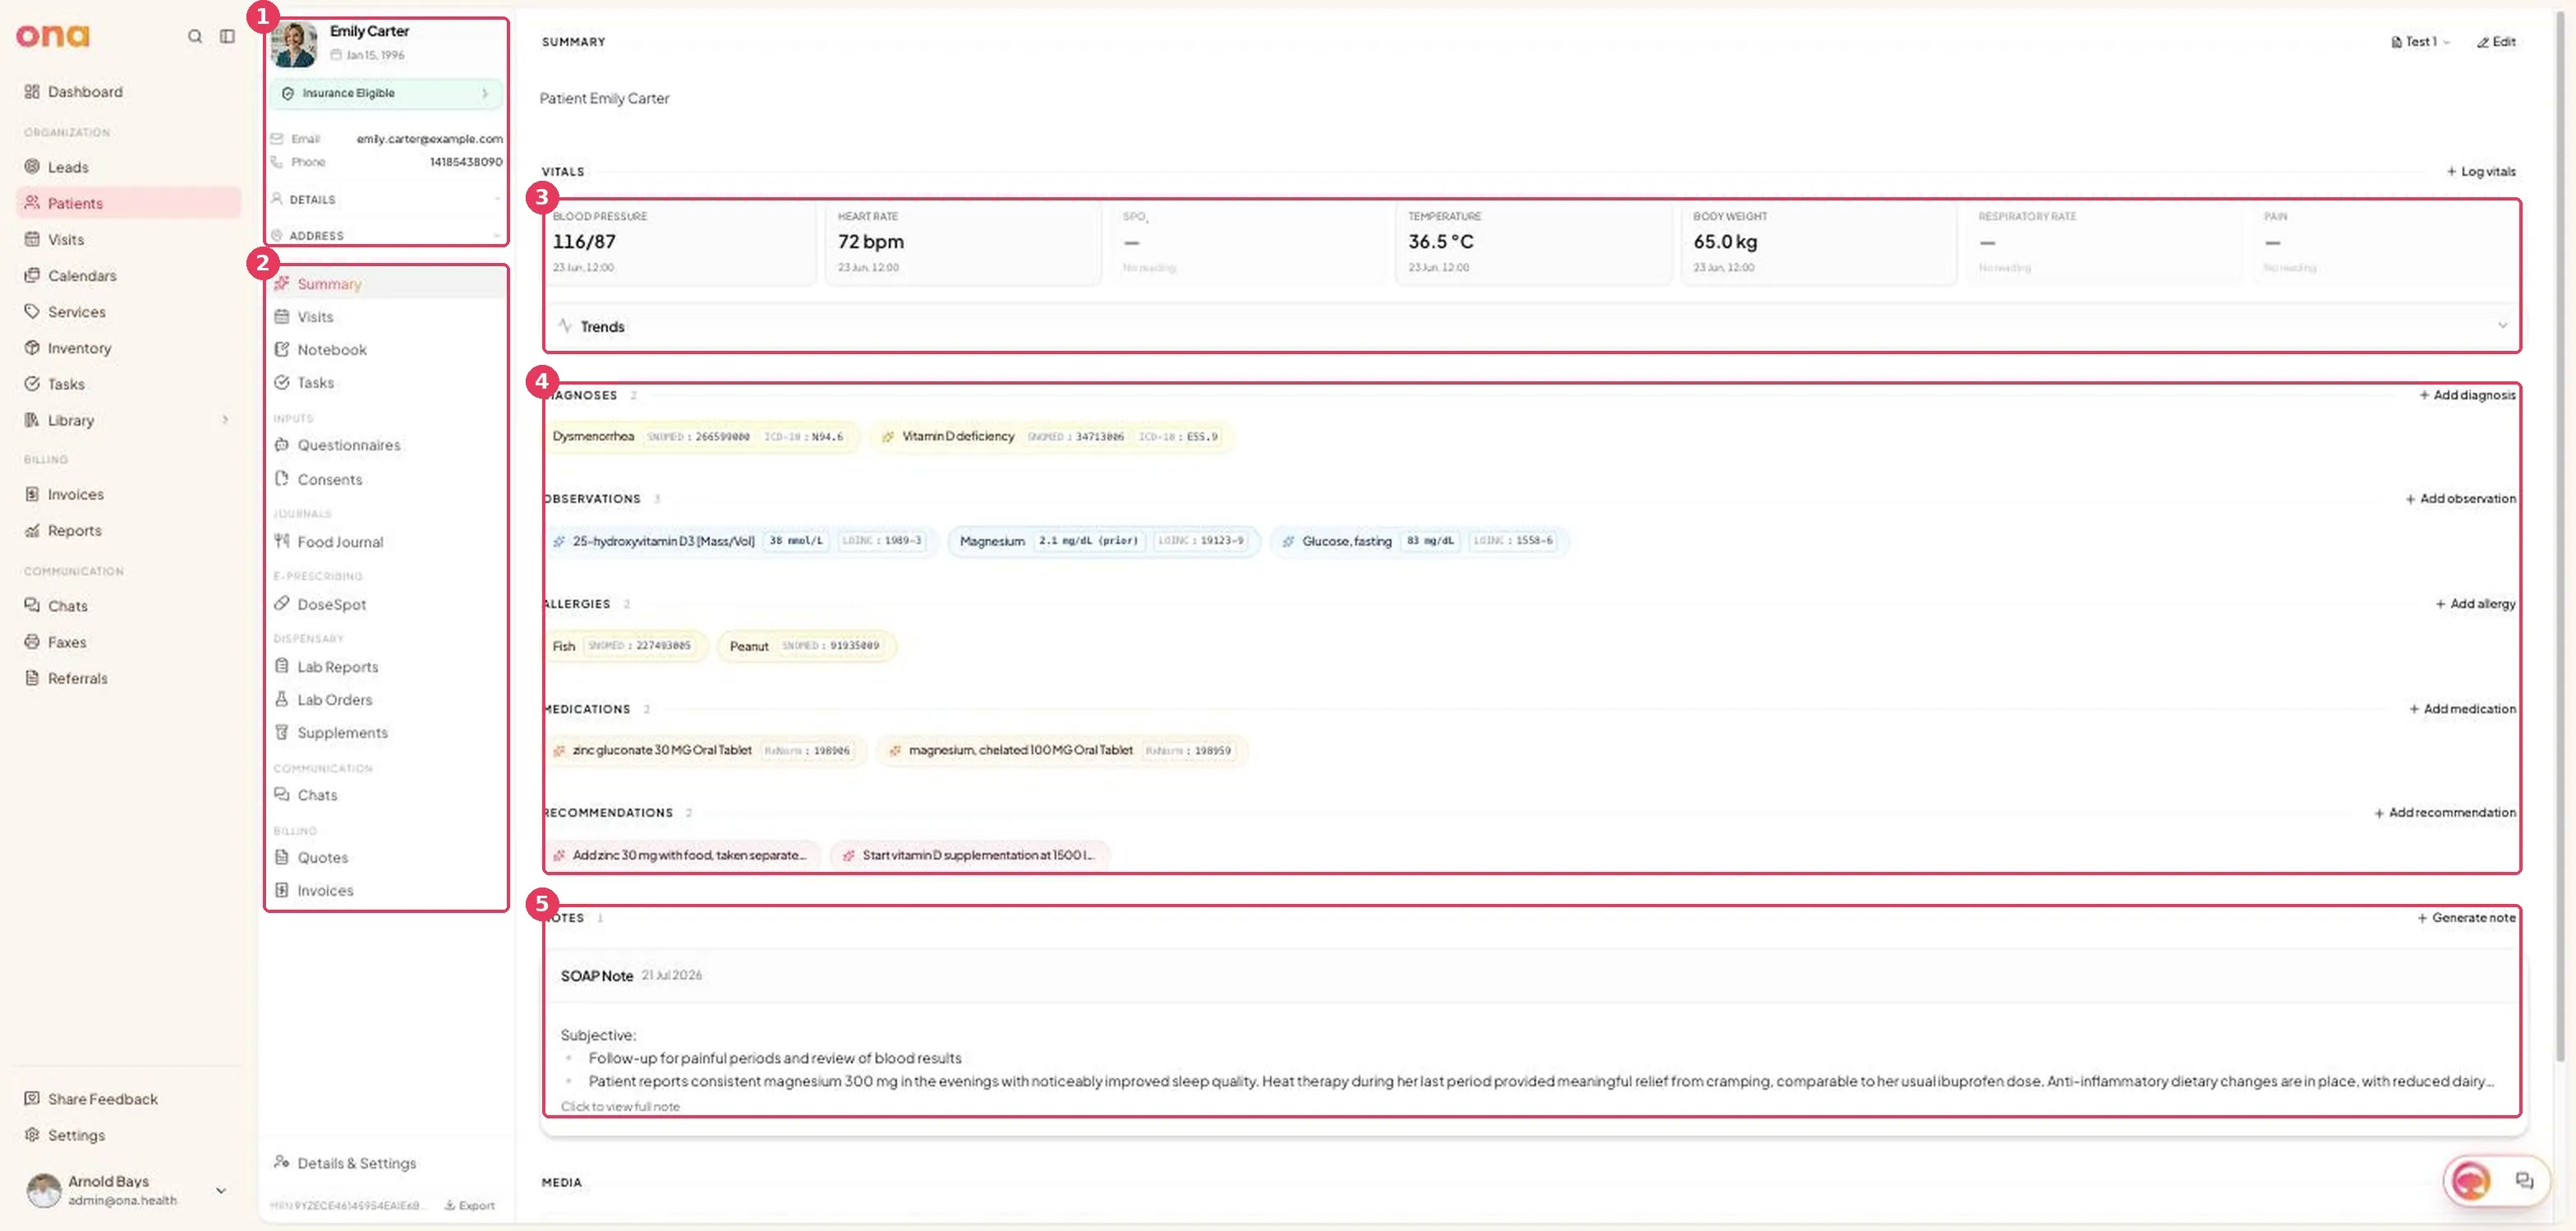This screenshot has height=1231, width=2576.
Task: Open Consents
Action: coord(386,479)
